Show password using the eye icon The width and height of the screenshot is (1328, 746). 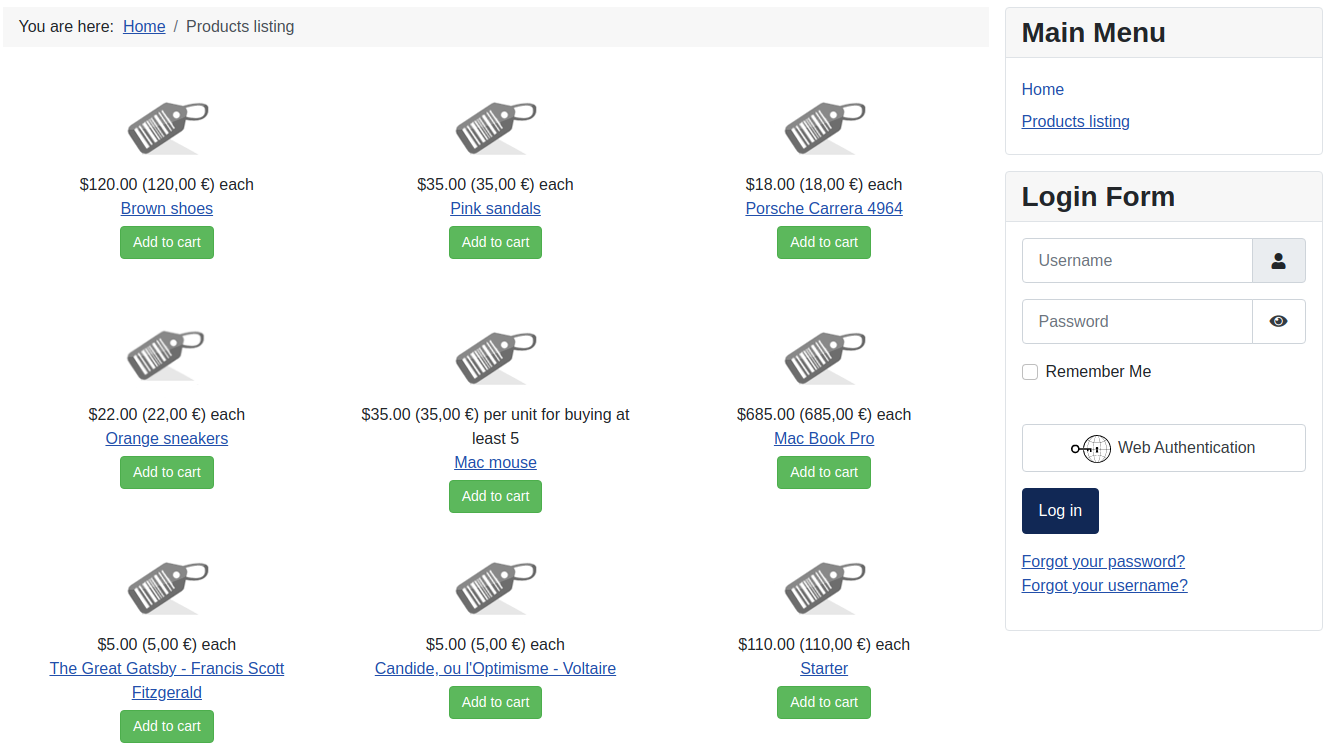point(1278,322)
